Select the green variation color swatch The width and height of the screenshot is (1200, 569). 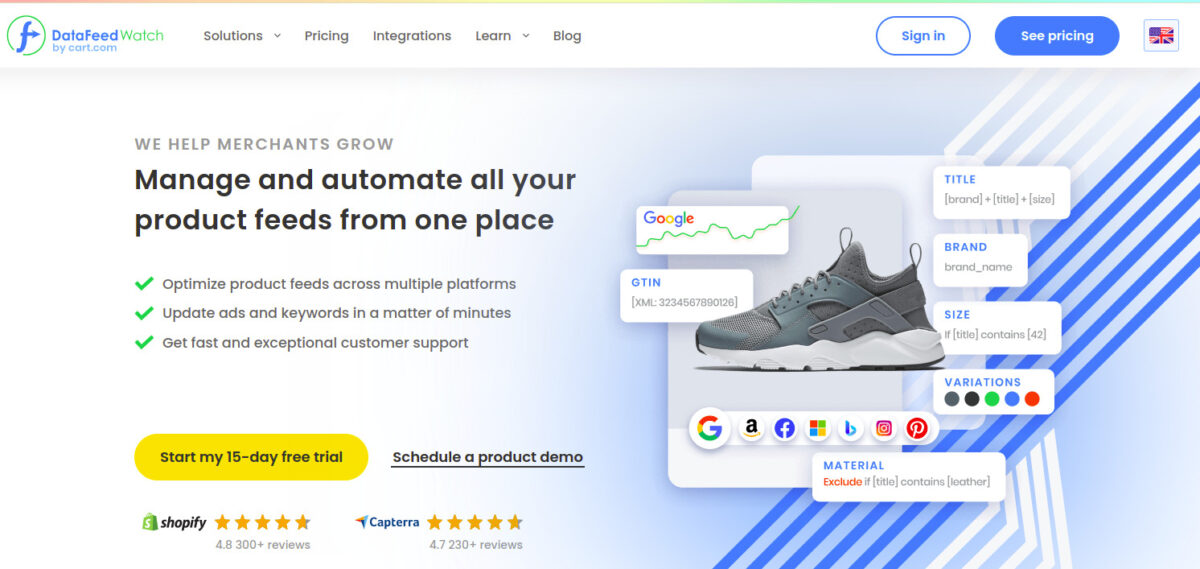[992, 399]
